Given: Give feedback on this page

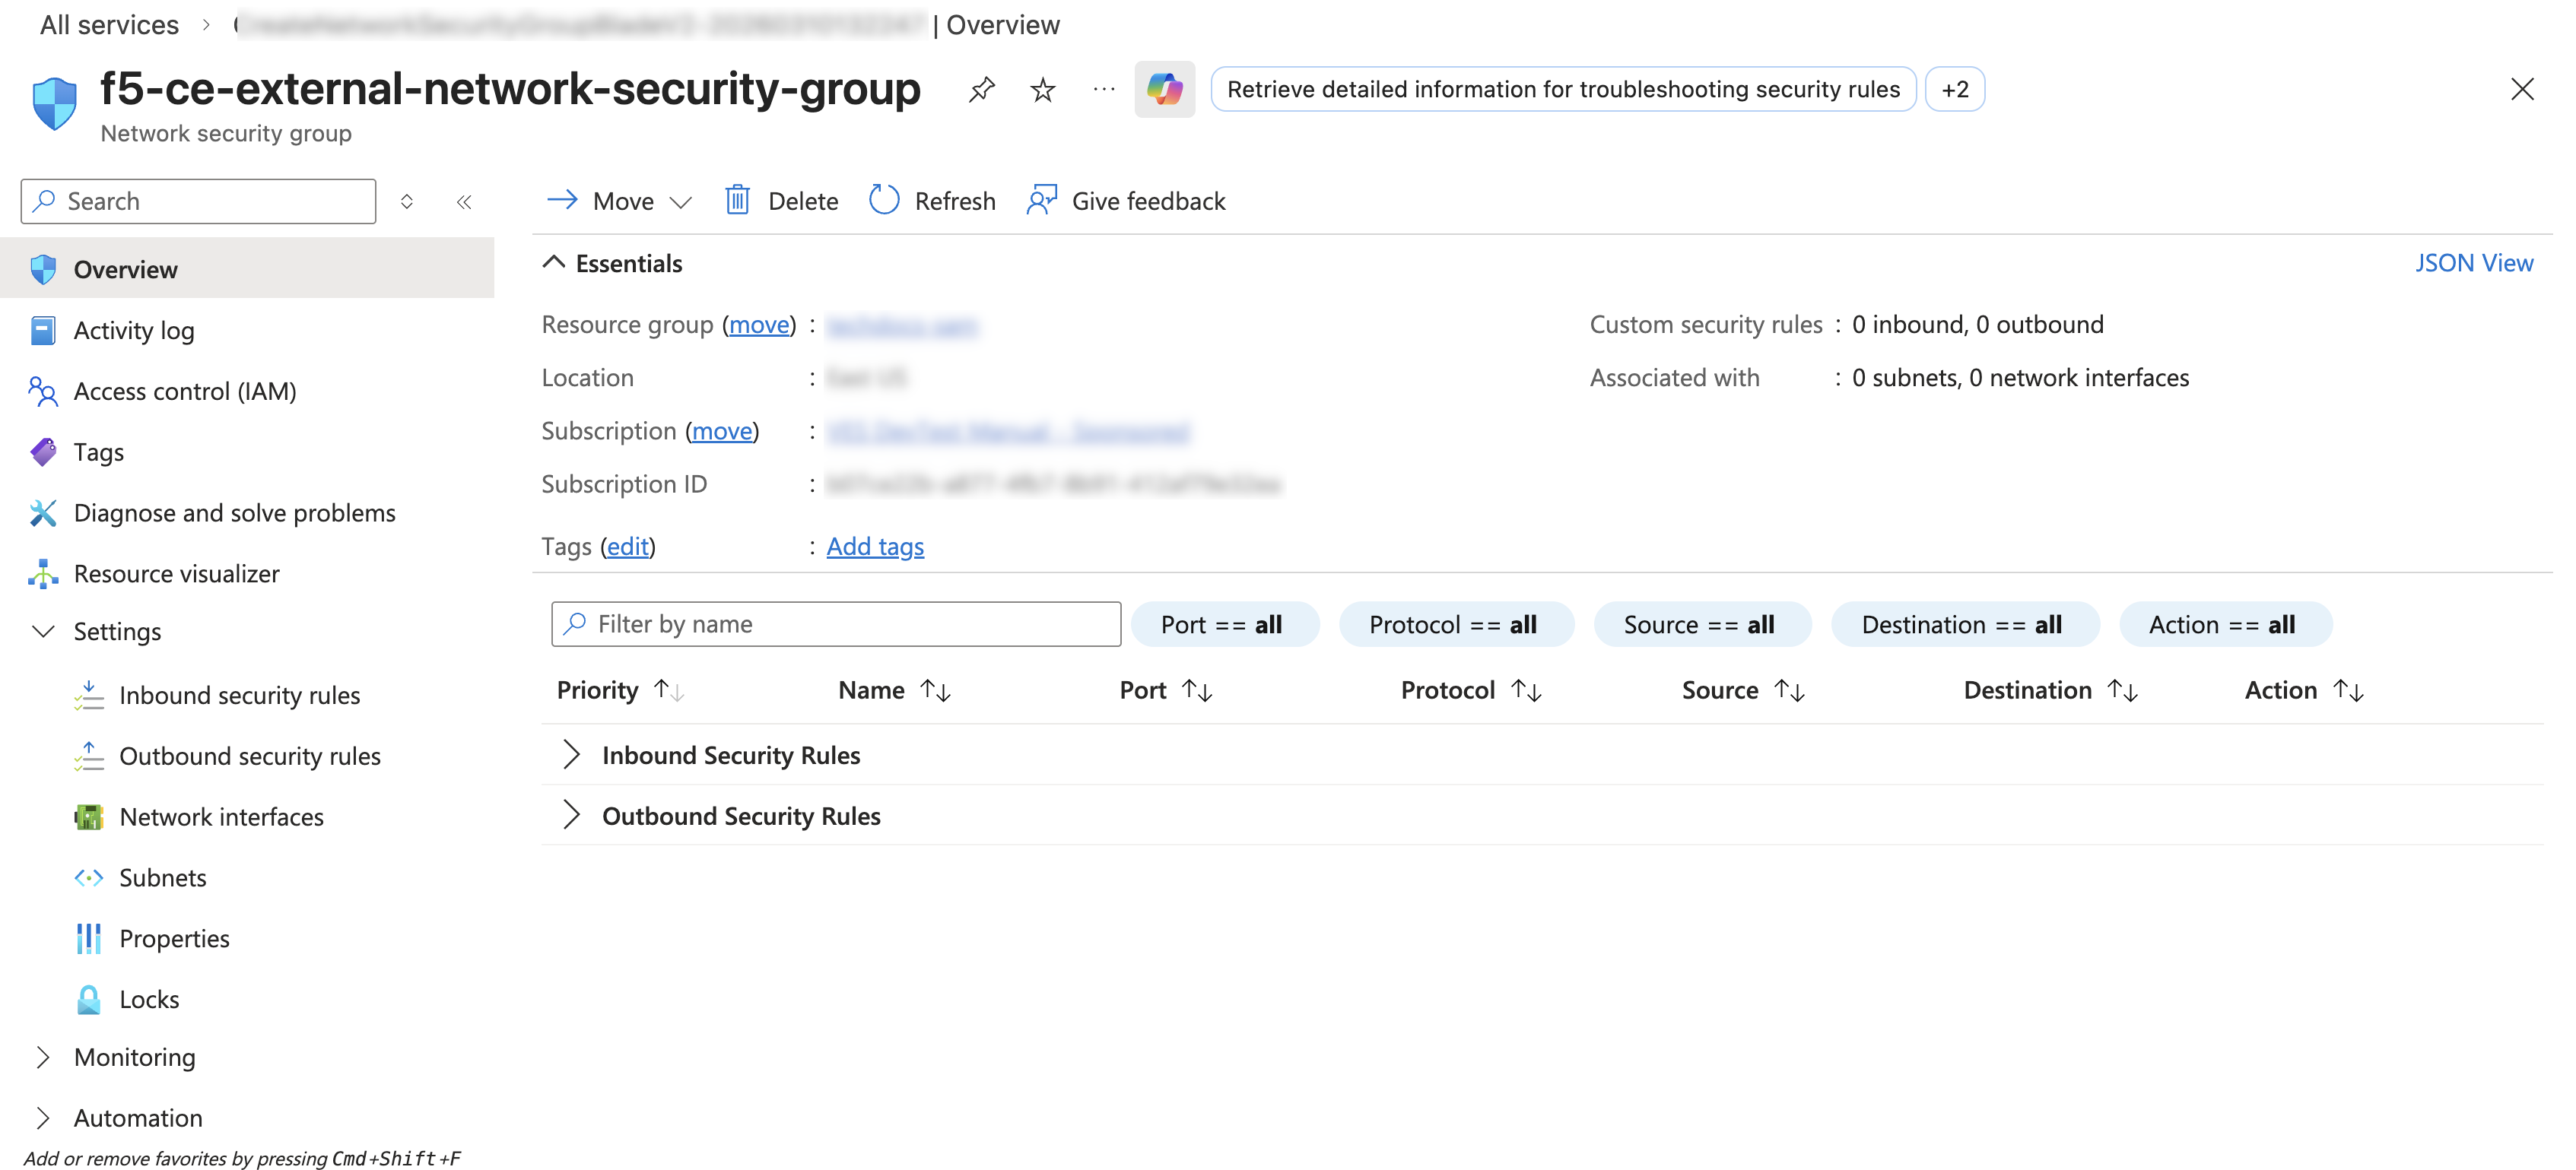Looking at the screenshot, I should click(1125, 200).
